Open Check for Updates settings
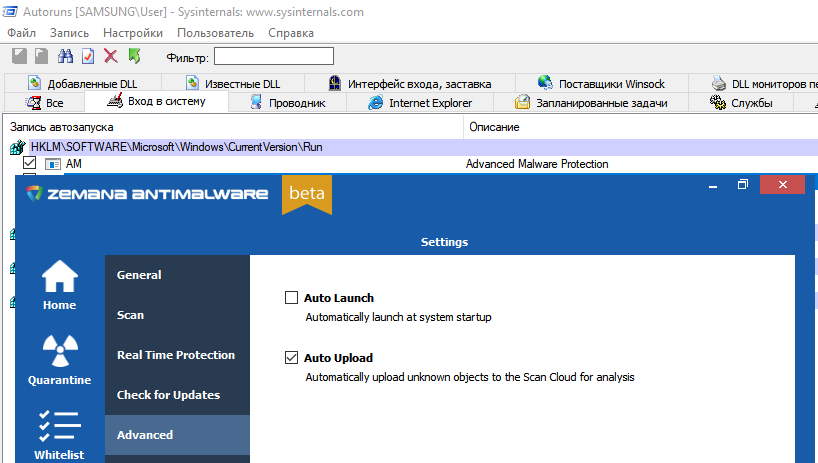 tap(177, 395)
